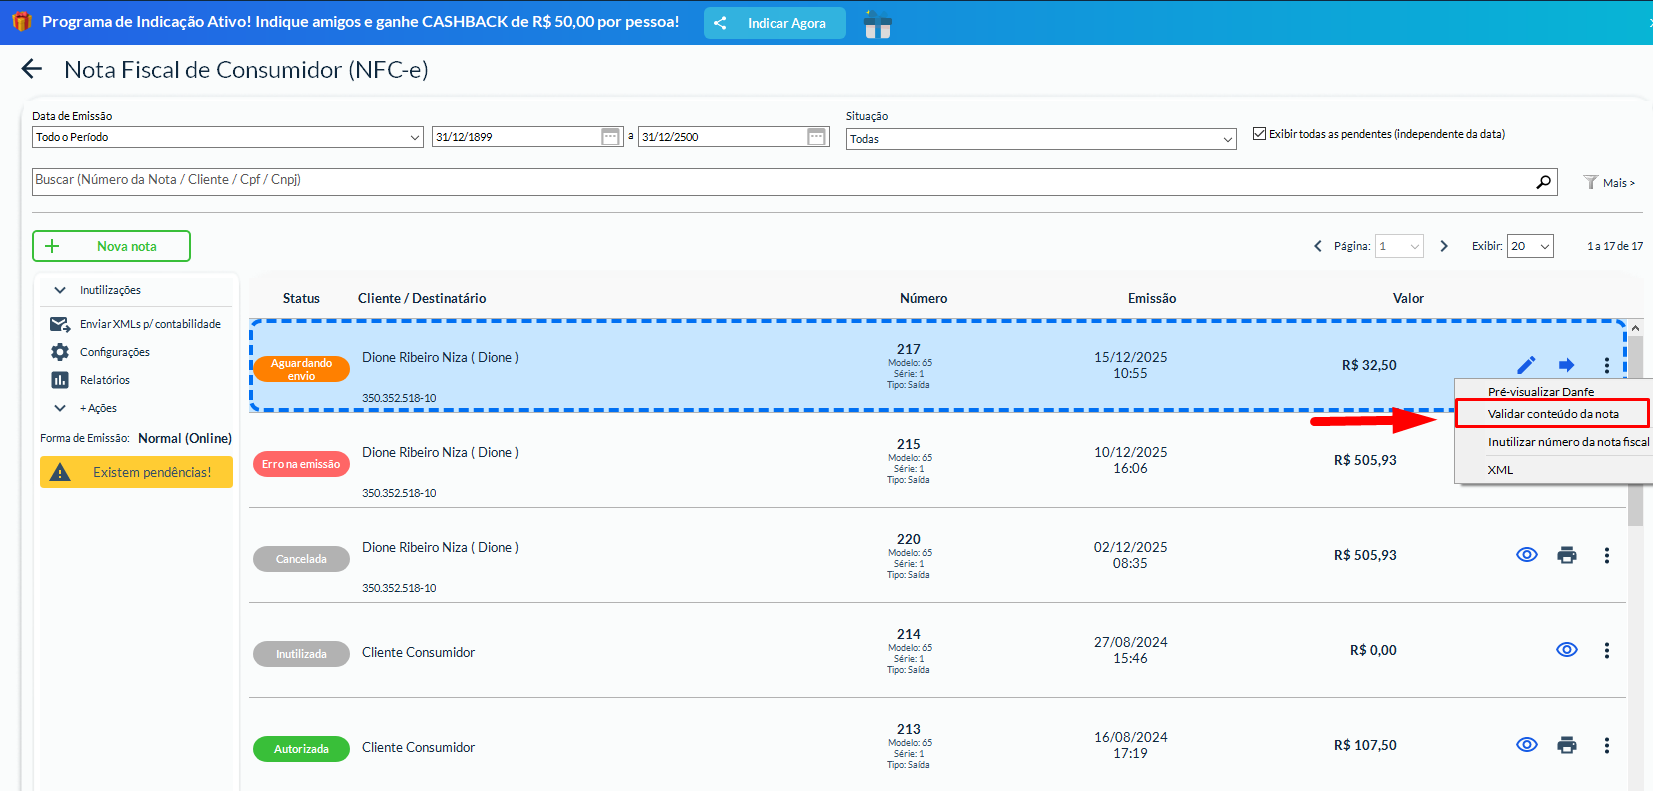Click the 'Nova nota' button

point(111,246)
